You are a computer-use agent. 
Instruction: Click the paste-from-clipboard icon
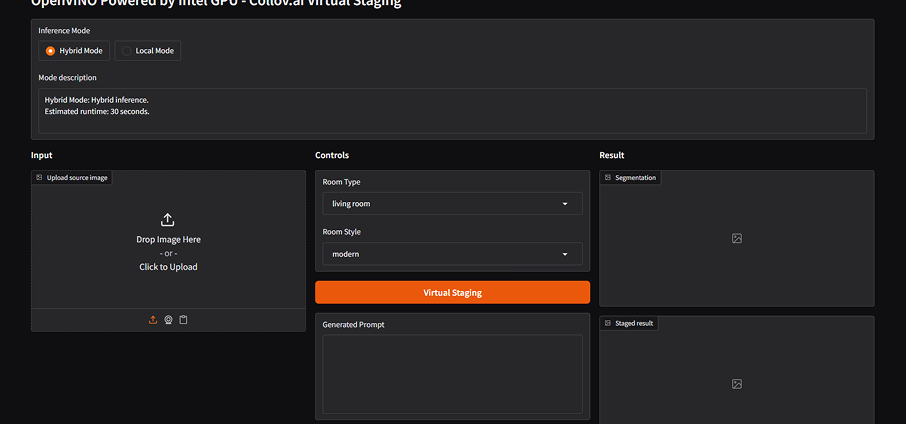(x=183, y=320)
